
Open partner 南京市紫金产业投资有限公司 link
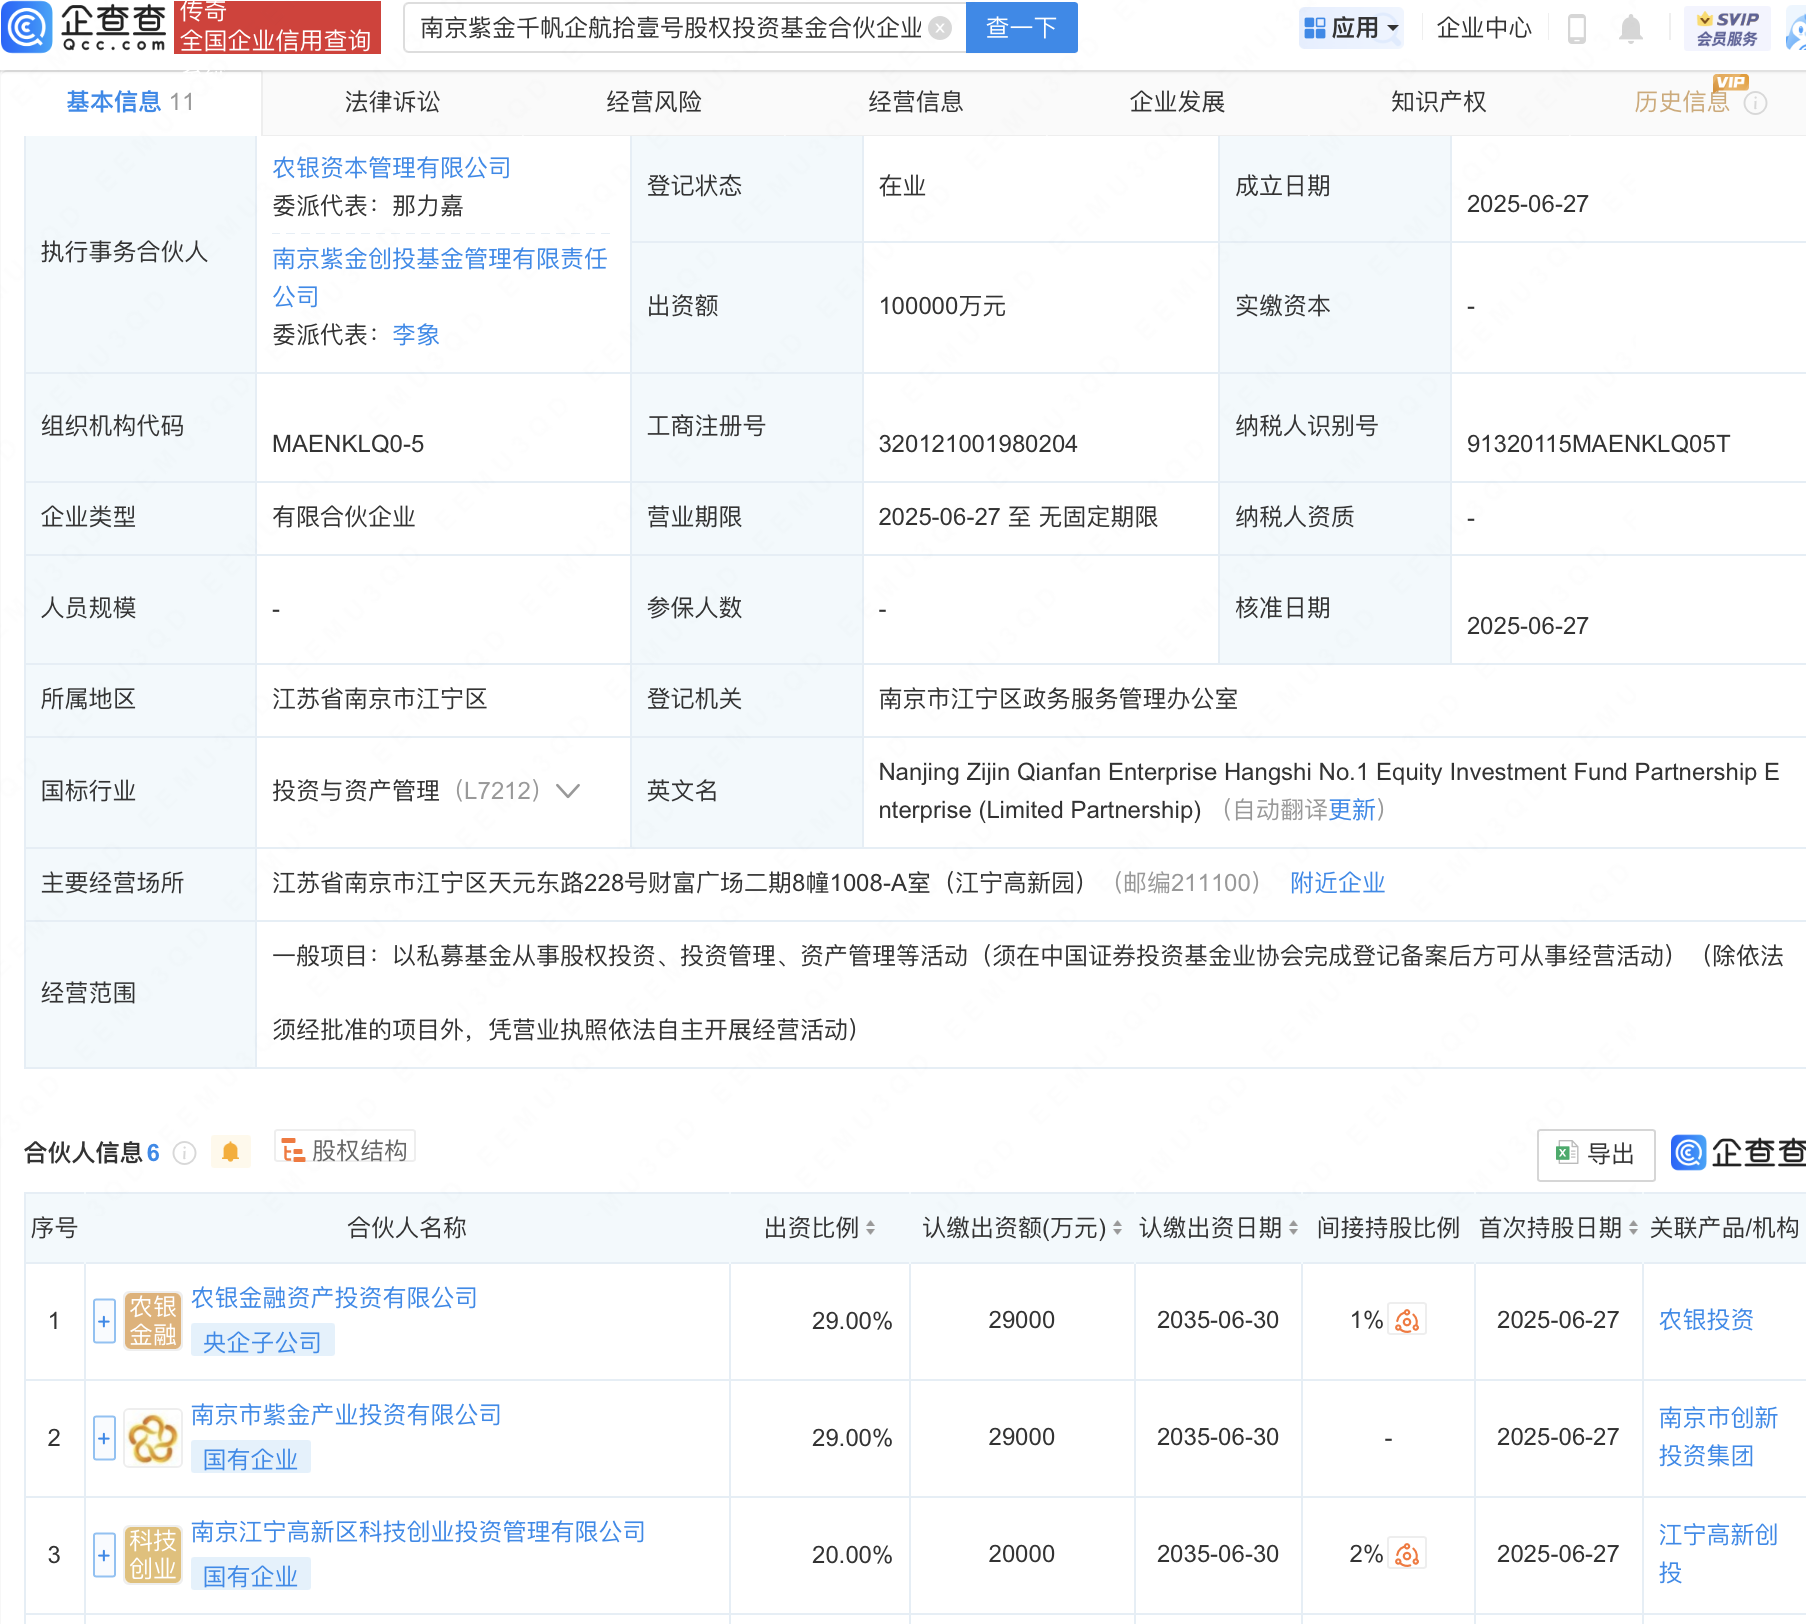pos(346,1415)
